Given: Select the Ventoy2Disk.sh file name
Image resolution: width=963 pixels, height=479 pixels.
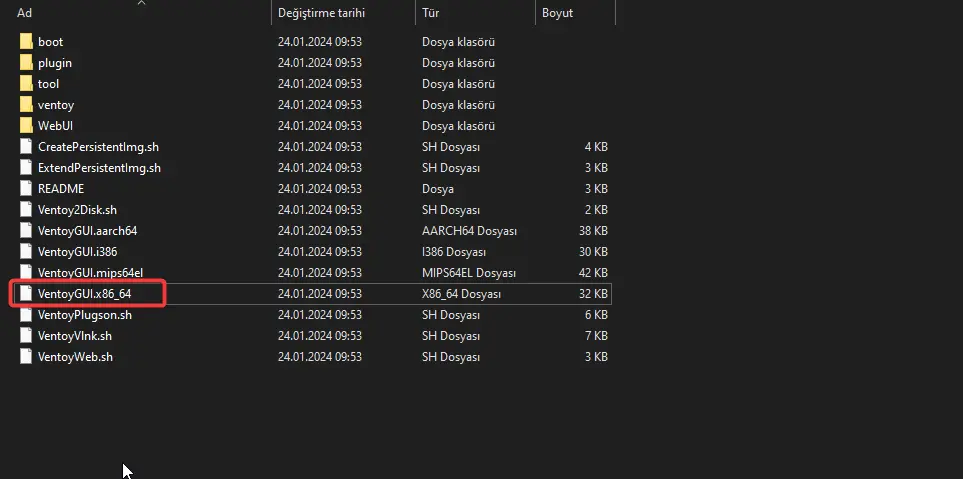Looking at the screenshot, I should pyautogui.click(x=77, y=210).
